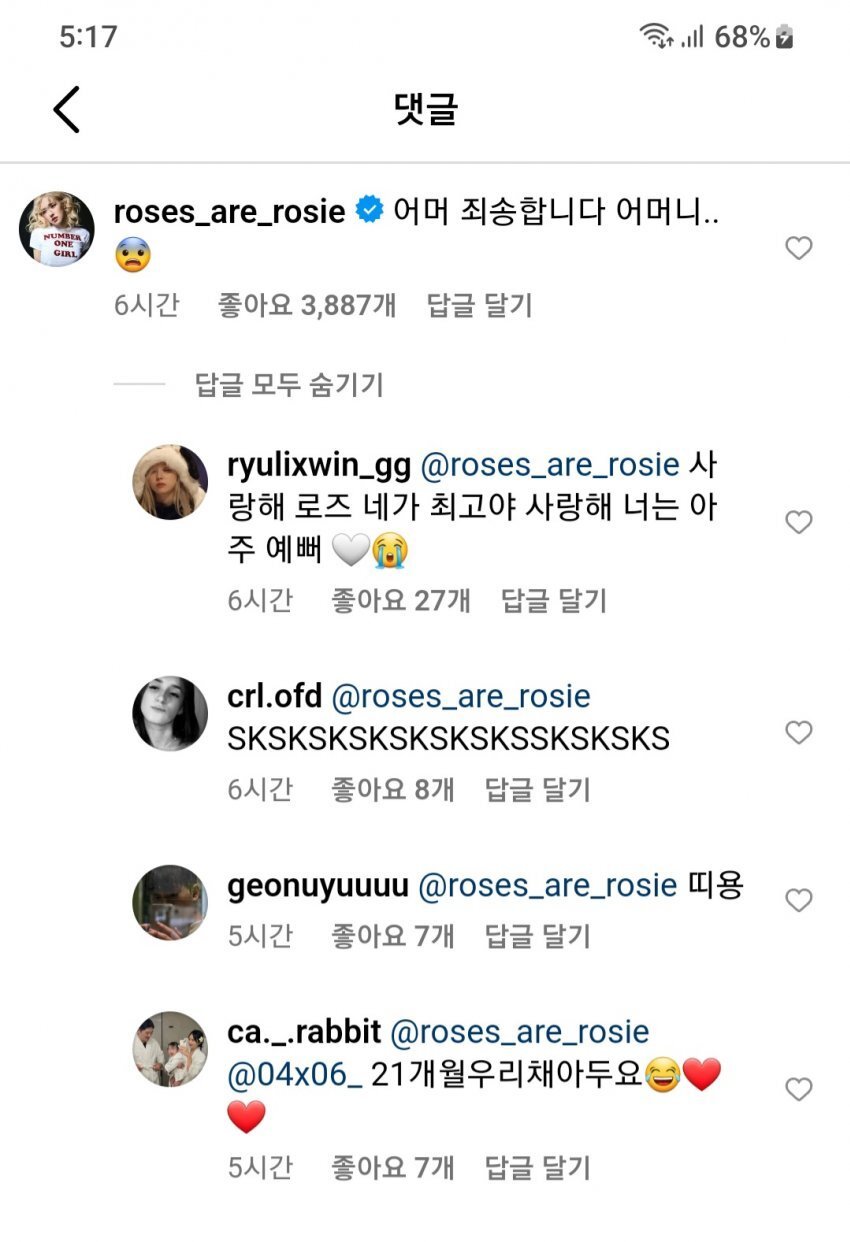Image resolution: width=850 pixels, height=1242 pixels.
Task: Open crl.ofd's profile avatar
Action: 170,713
